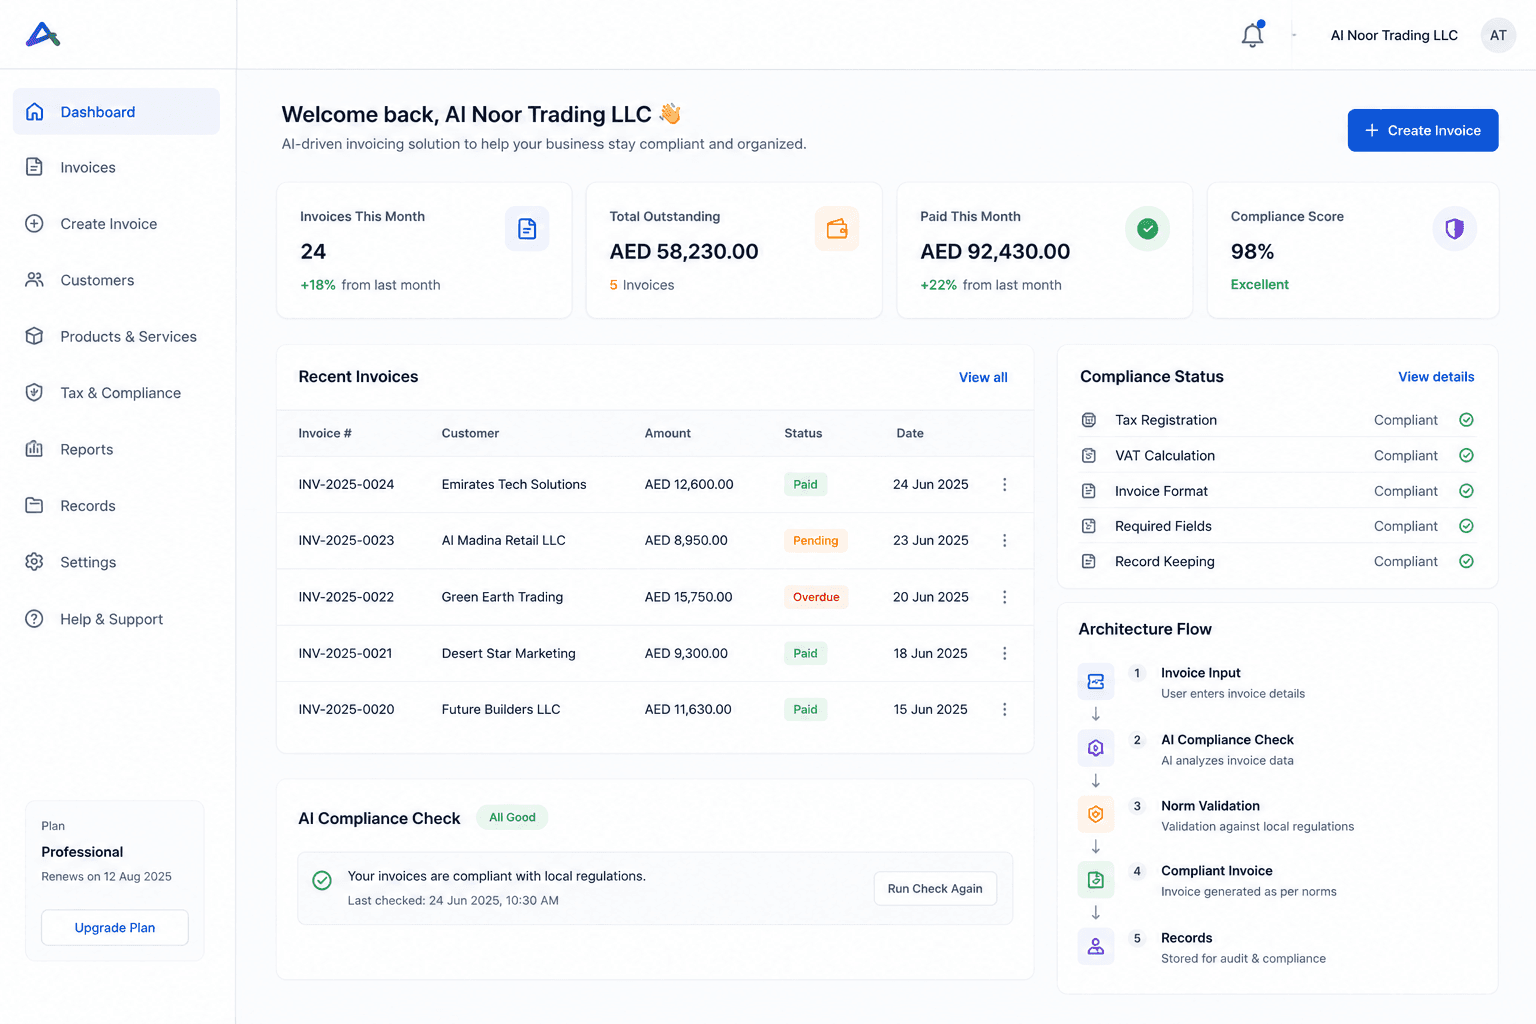Click the green check in AI Compliance message
This screenshot has width=1536, height=1024.
coord(322,880)
